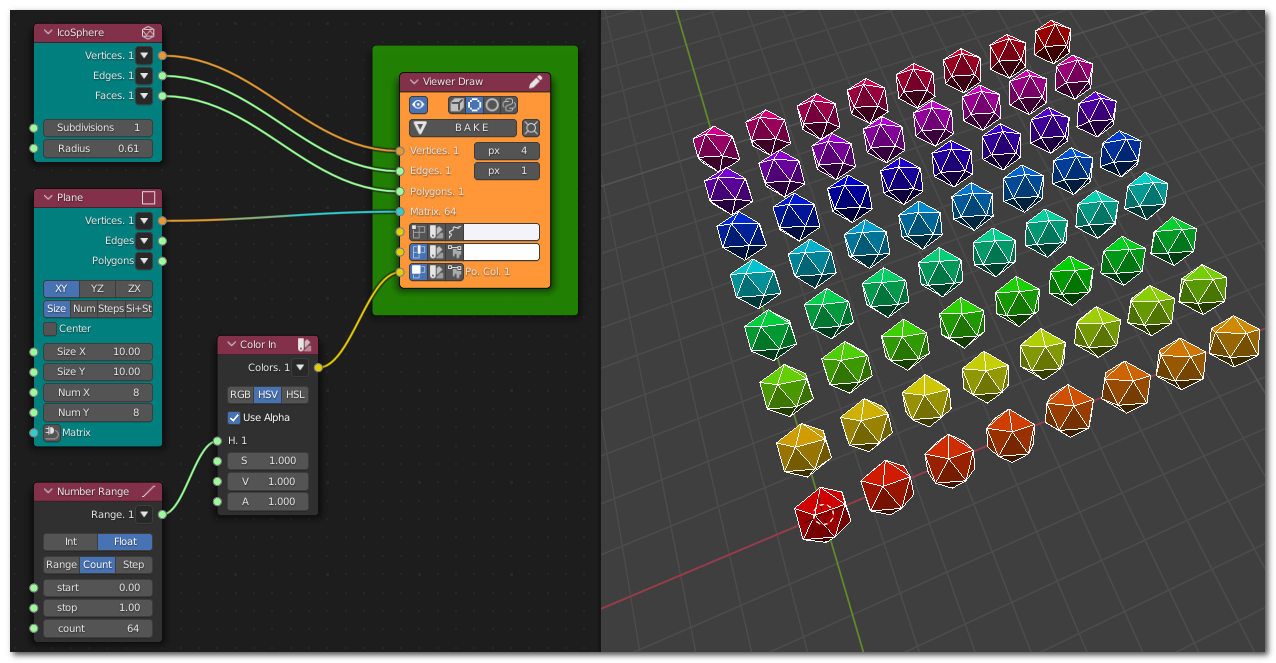Click the BAKE button

pos(463,128)
